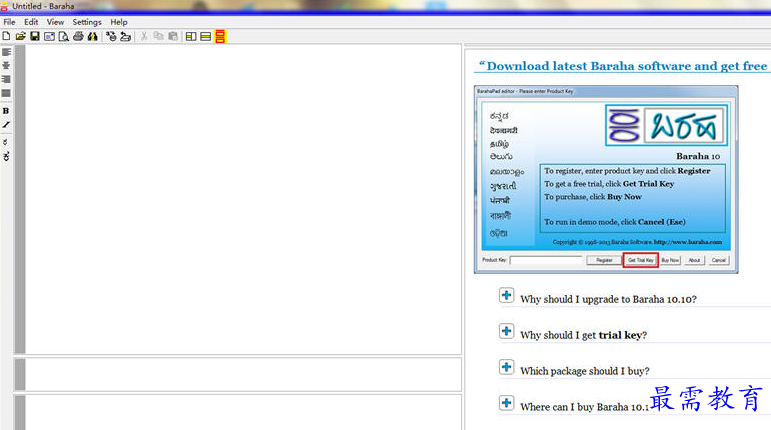
Task: Click the New document icon
Action: click(6, 36)
